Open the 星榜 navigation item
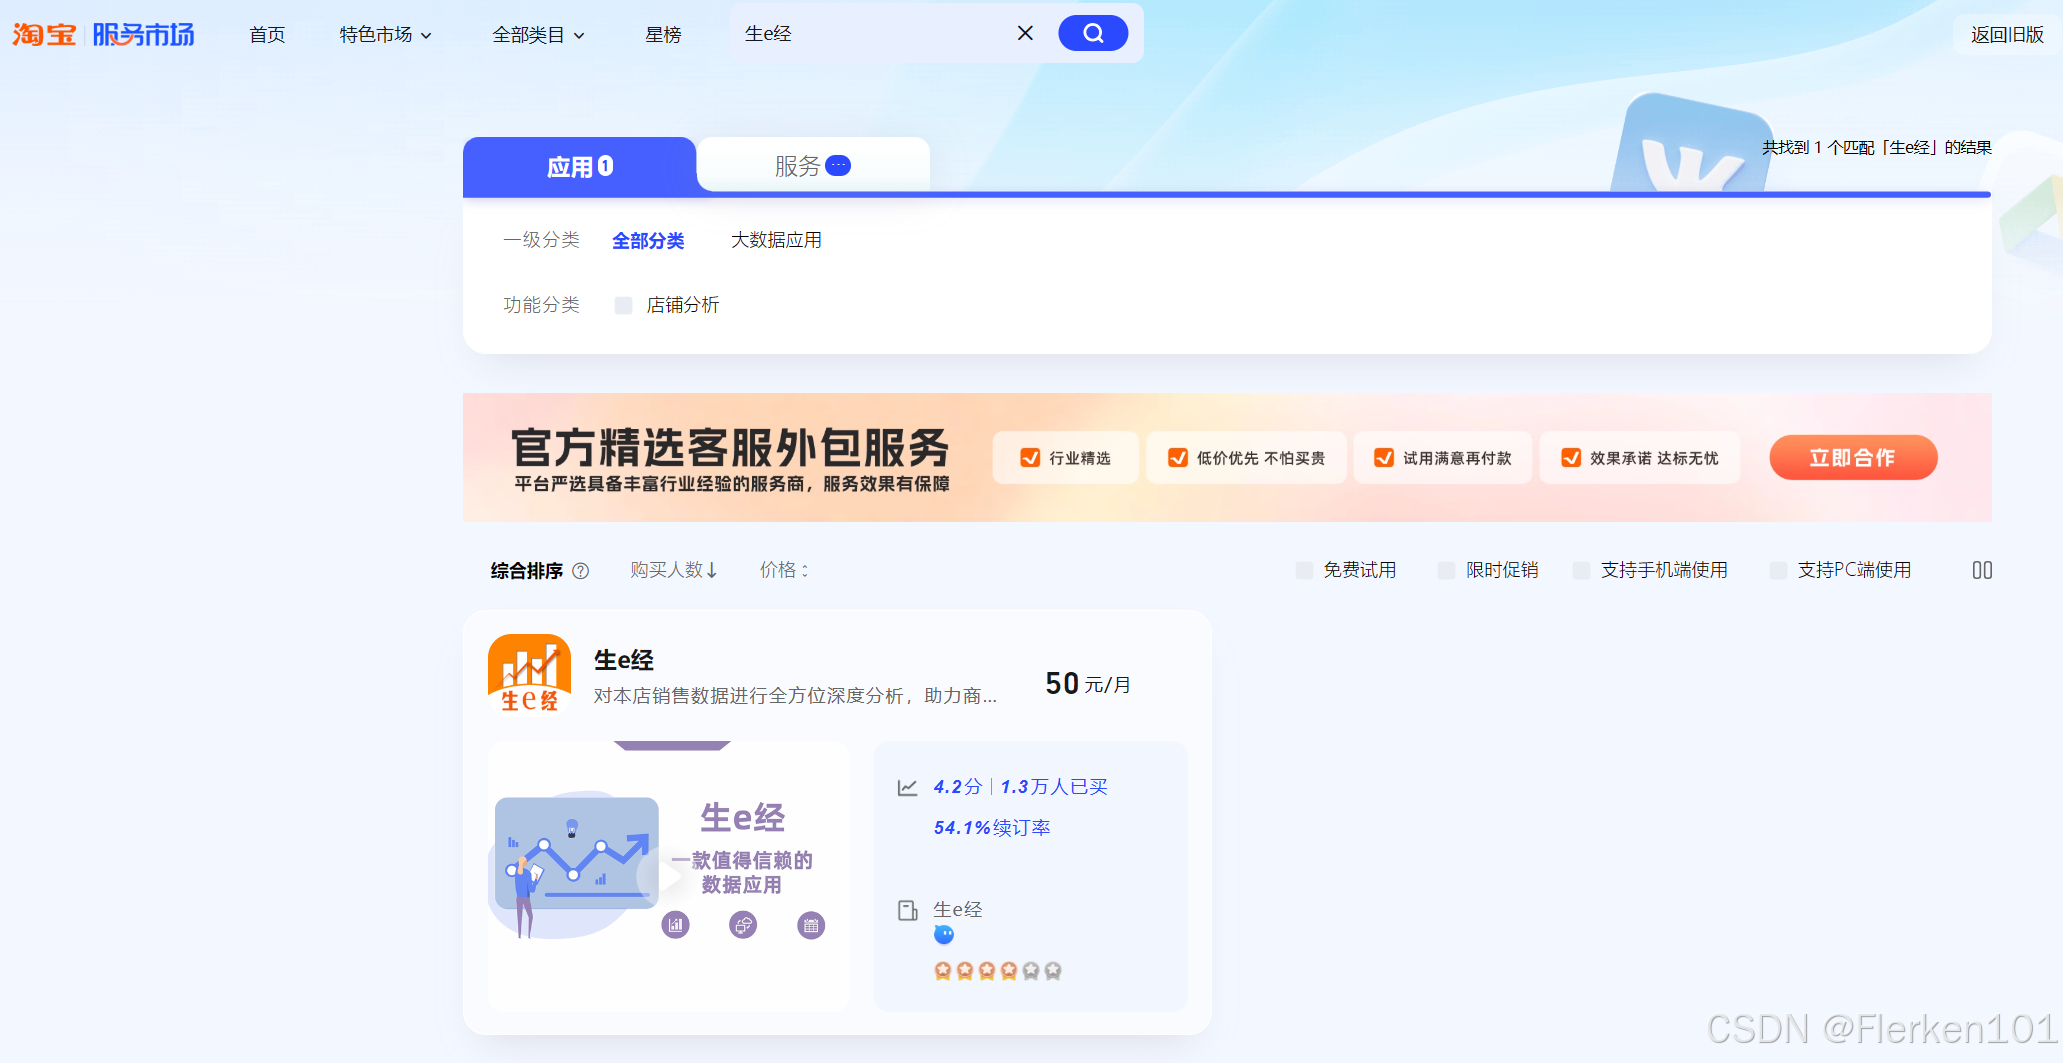 coord(663,35)
